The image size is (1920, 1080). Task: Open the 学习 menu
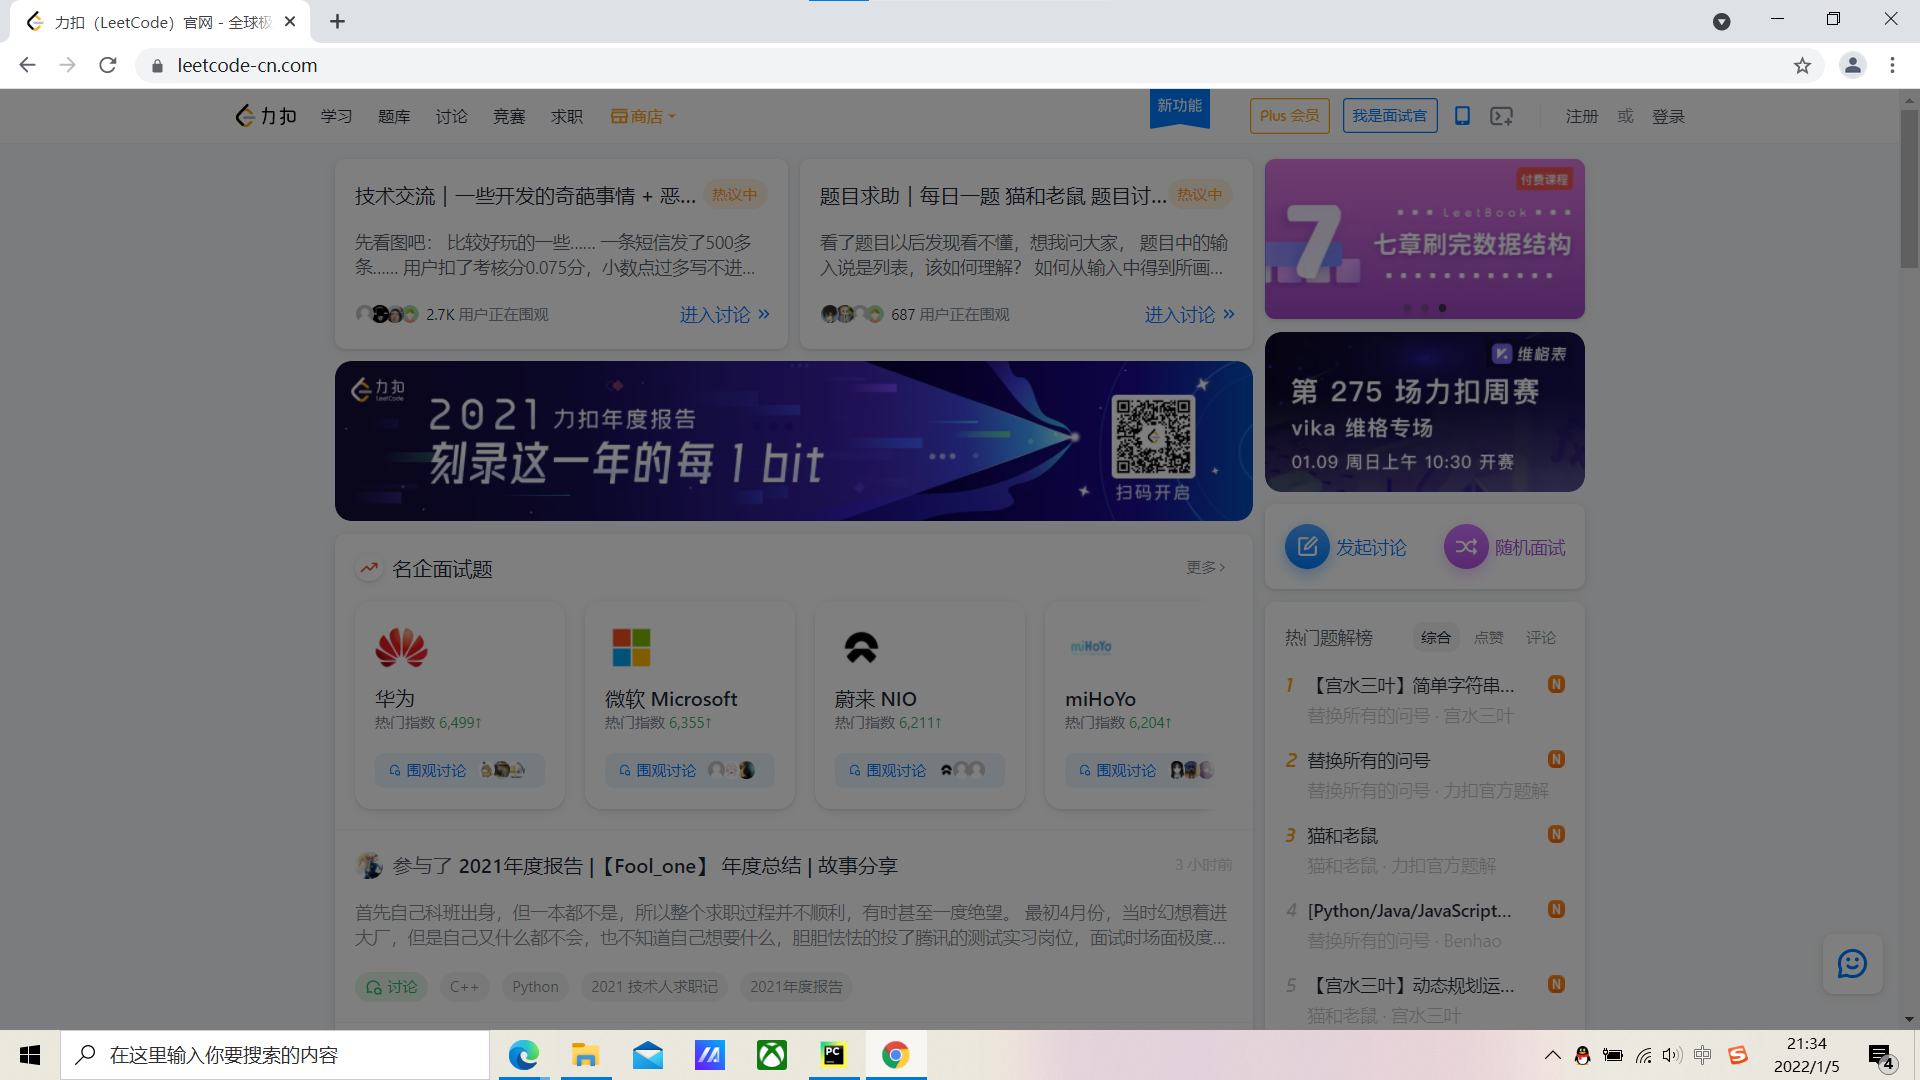337,117
